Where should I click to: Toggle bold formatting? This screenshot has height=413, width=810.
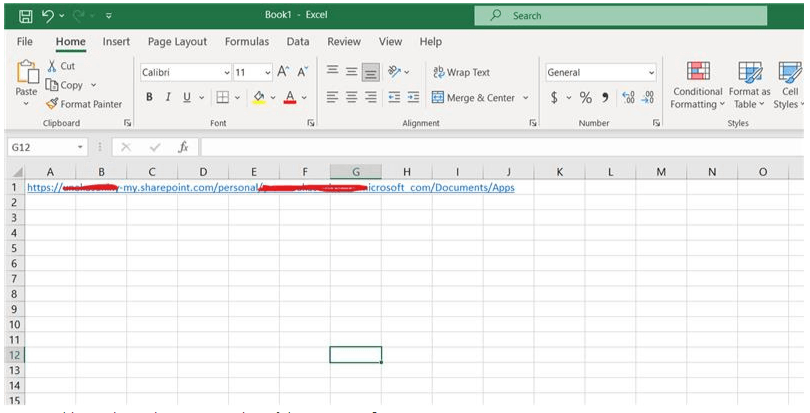point(149,97)
